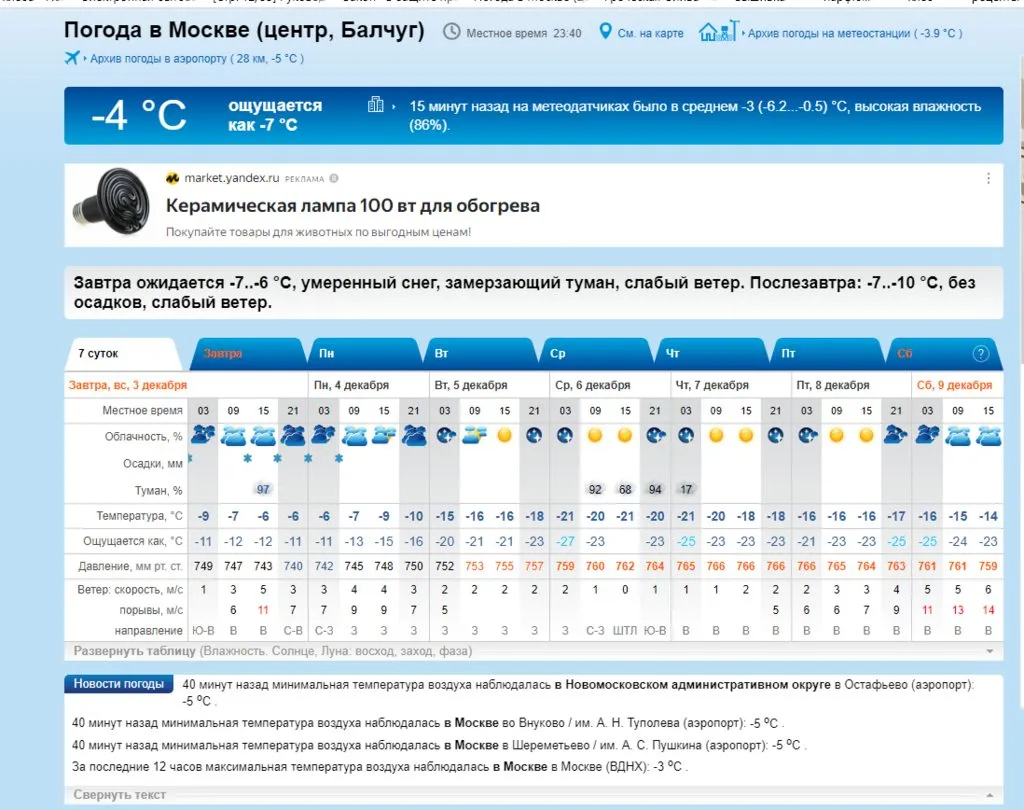
Task: Click the airplane icon for airport weather archive
Action: coord(70,57)
